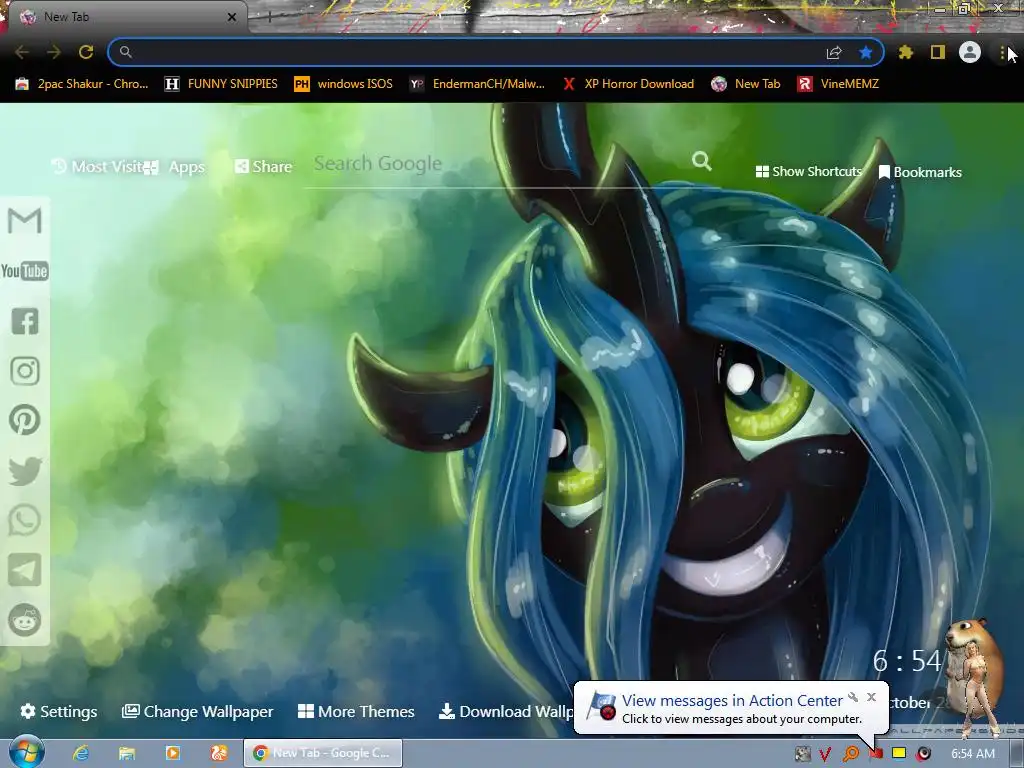Click the share page icon in address bar
The image size is (1024, 768).
tap(834, 52)
